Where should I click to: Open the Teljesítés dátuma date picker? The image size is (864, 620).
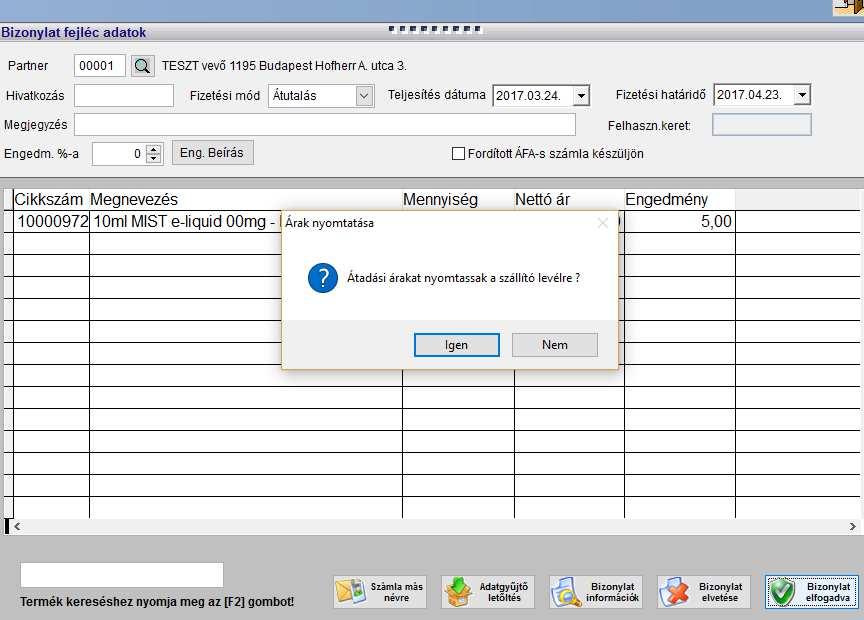pyautogui.click(x=581, y=96)
